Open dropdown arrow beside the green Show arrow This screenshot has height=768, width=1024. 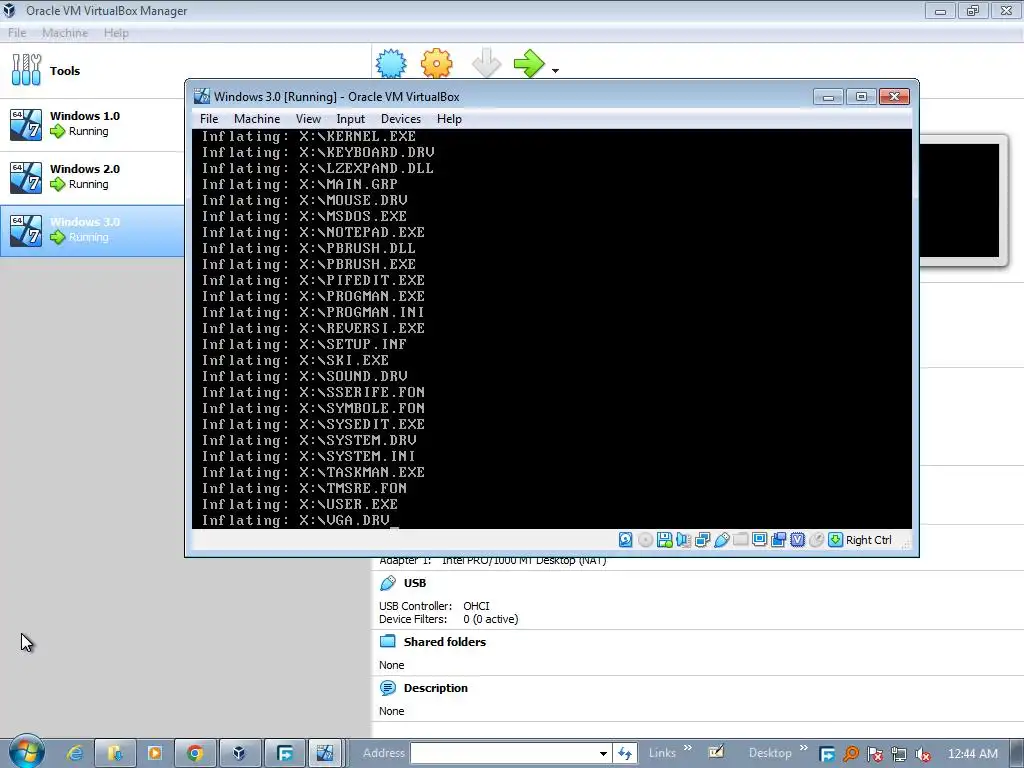pyautogui.click(x=555, y=71)
